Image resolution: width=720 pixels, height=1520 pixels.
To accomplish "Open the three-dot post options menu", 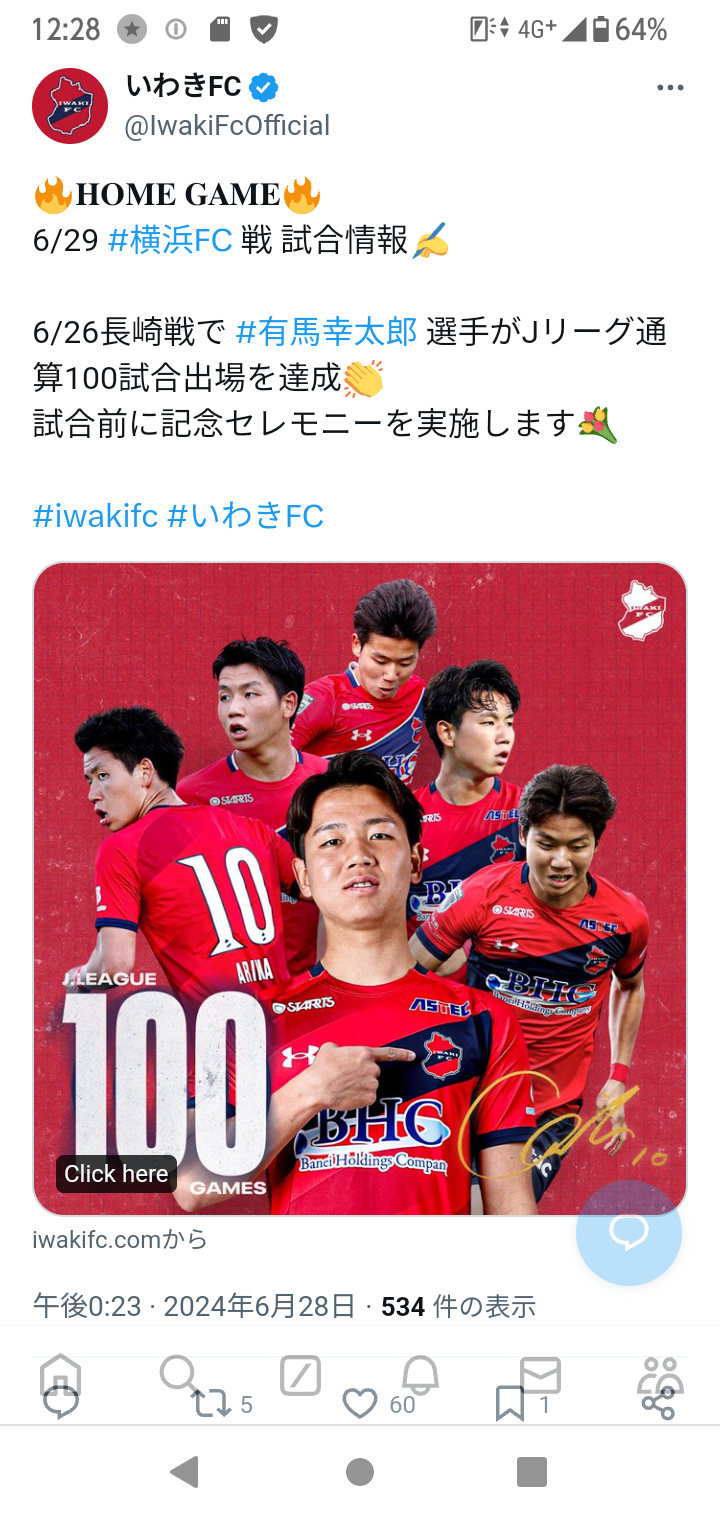I will (670, 88).
